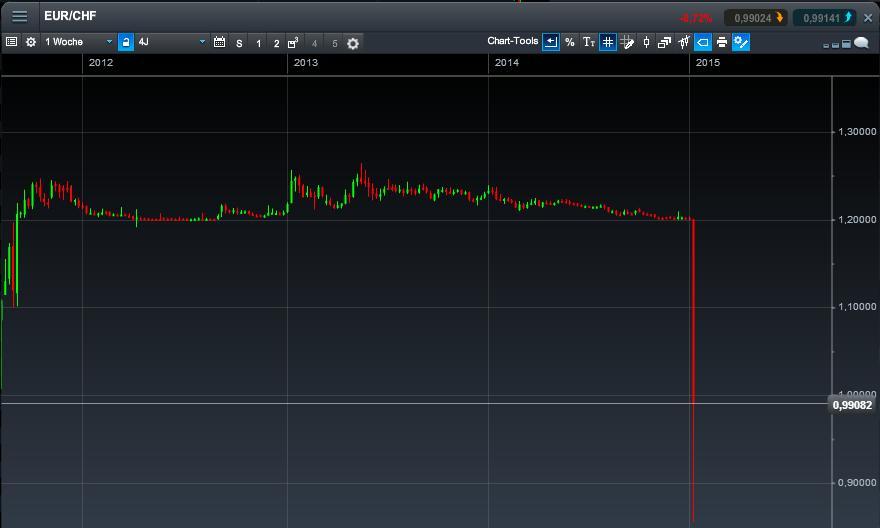Open the hamburger menu next to EUR/CHF
880x528 pixels.
[x=20, y=16]
